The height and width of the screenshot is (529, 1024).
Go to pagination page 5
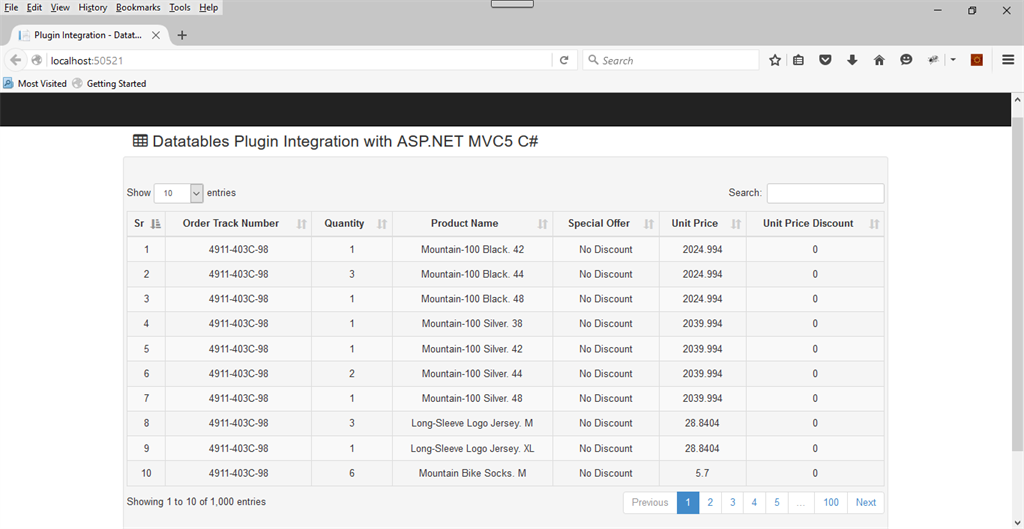pos(777,502)
